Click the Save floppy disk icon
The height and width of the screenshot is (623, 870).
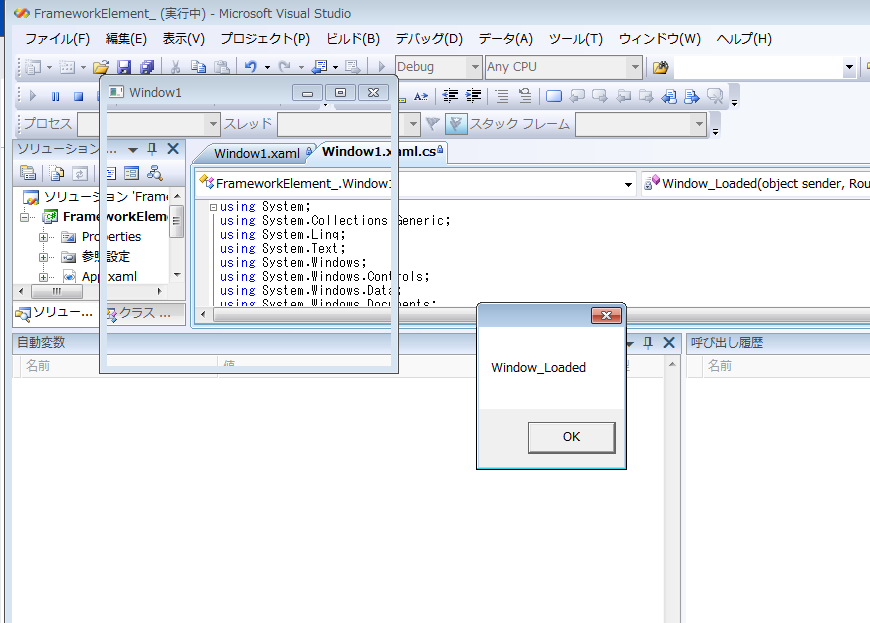coord(124,67)
